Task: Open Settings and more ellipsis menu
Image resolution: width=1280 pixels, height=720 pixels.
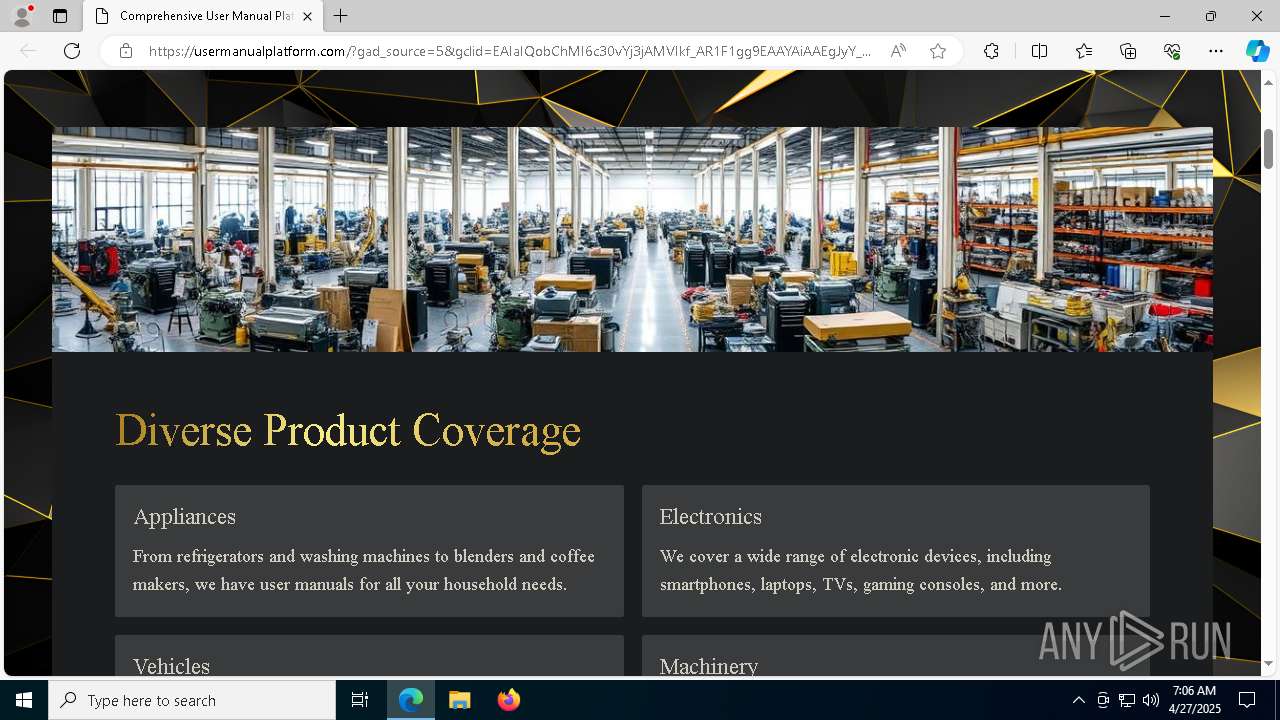Action: pyautogui.click(x=1216, y=51)
